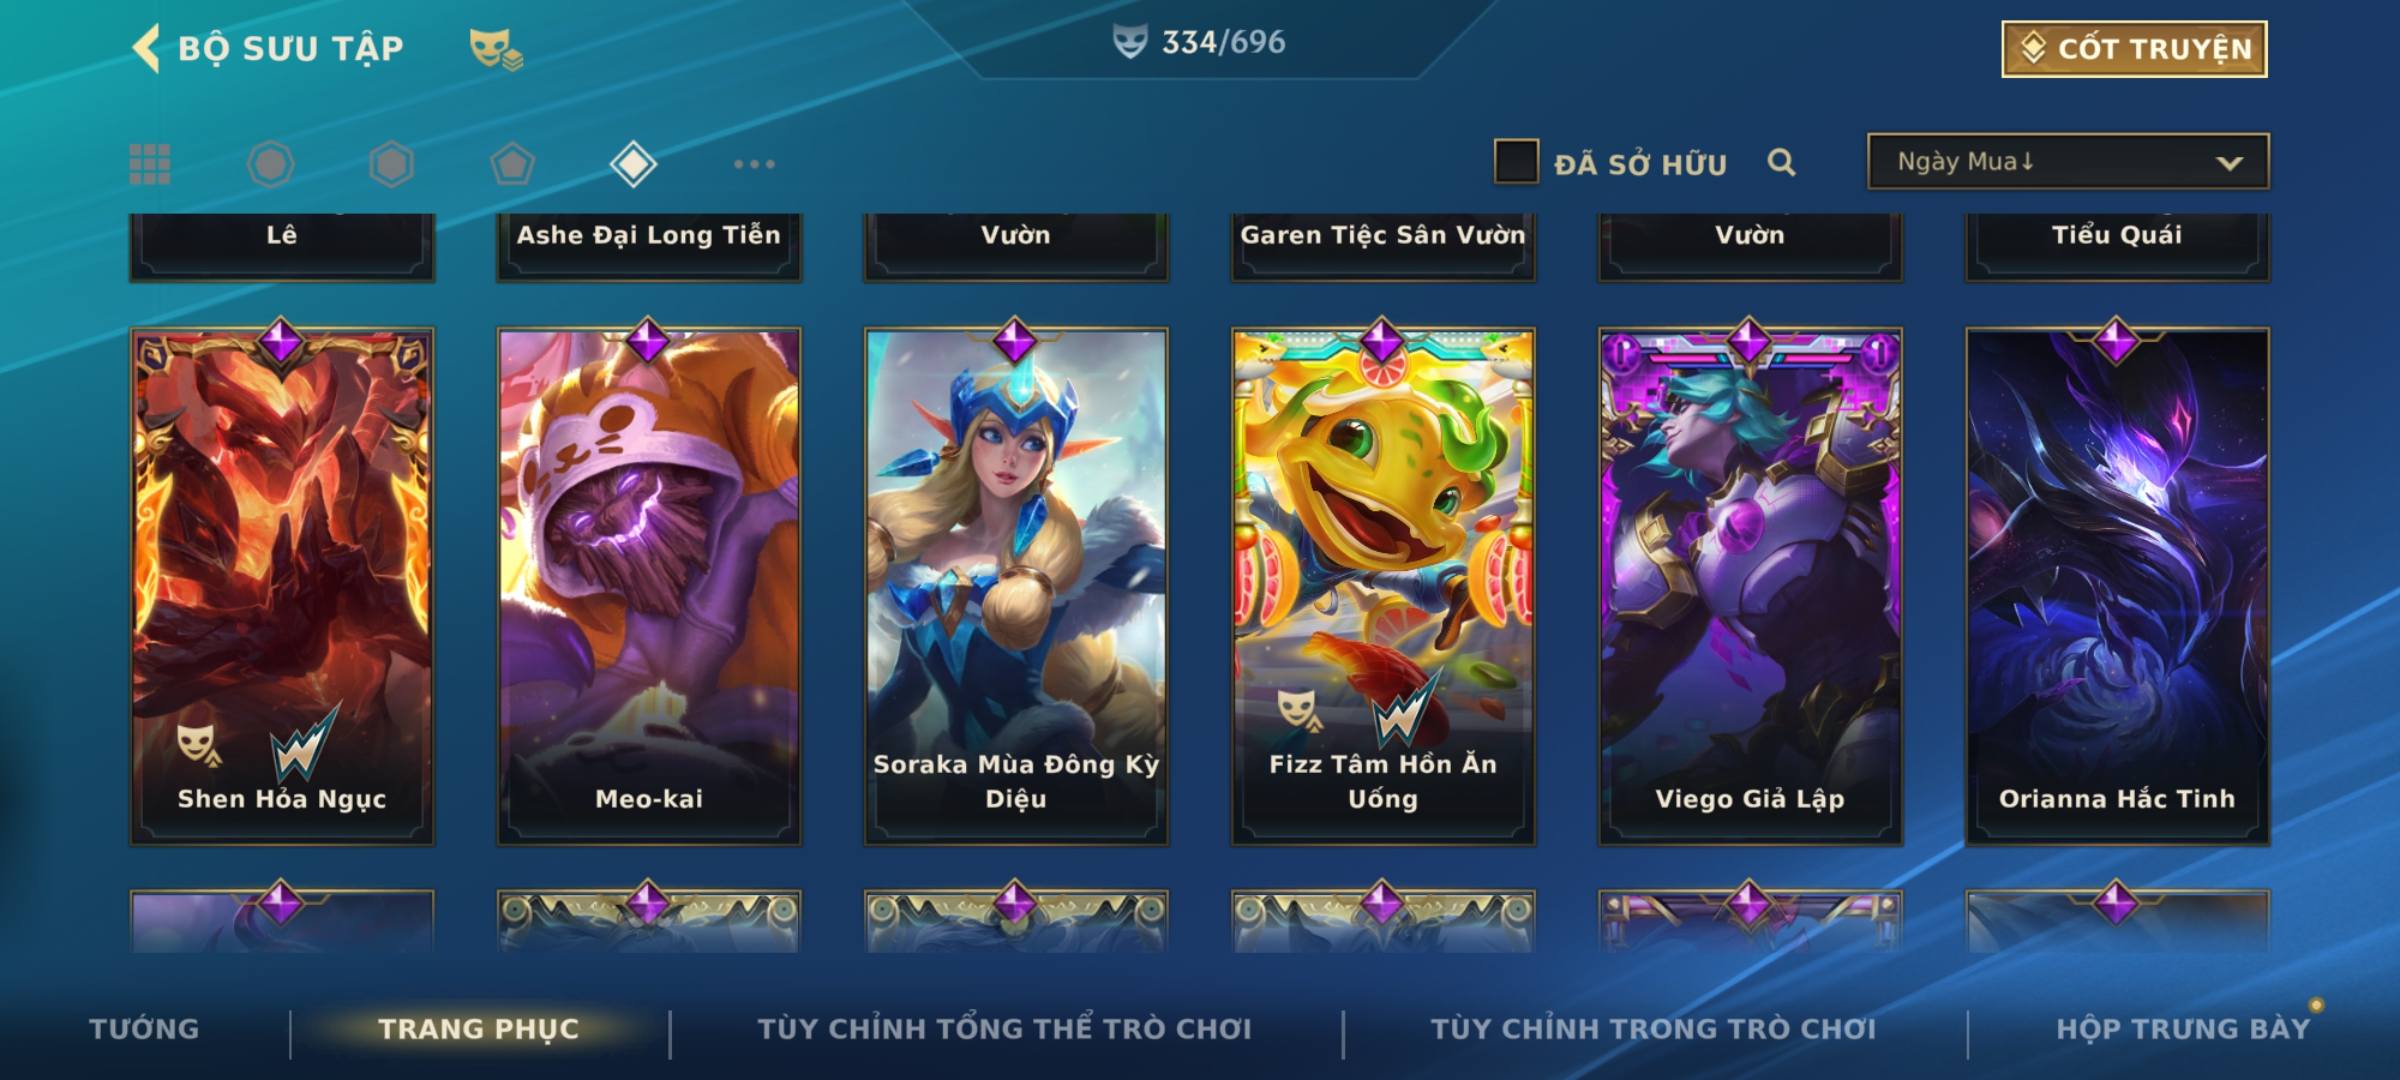Open Tùy Chỉnh Trong Trò Chơi tab
This screenshot has width=2400, height=1080.
[1653, 1029]
